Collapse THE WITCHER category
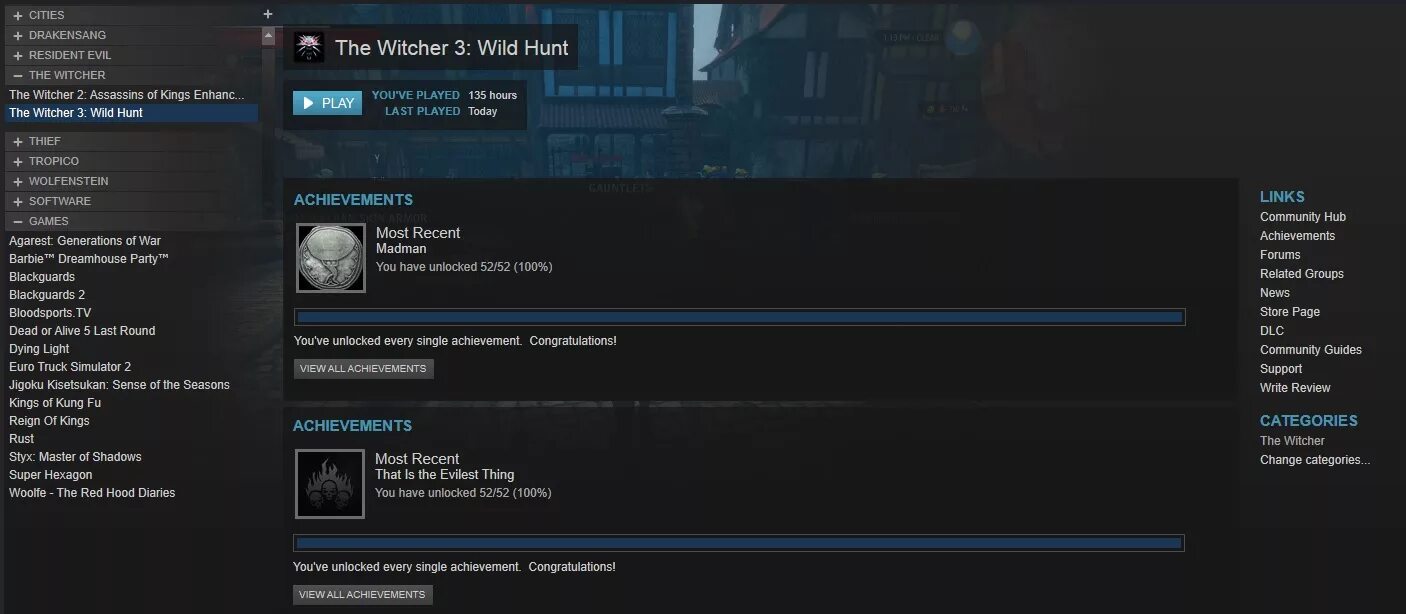Viewport: 1406px width, 614px height. tap(17, 75)
